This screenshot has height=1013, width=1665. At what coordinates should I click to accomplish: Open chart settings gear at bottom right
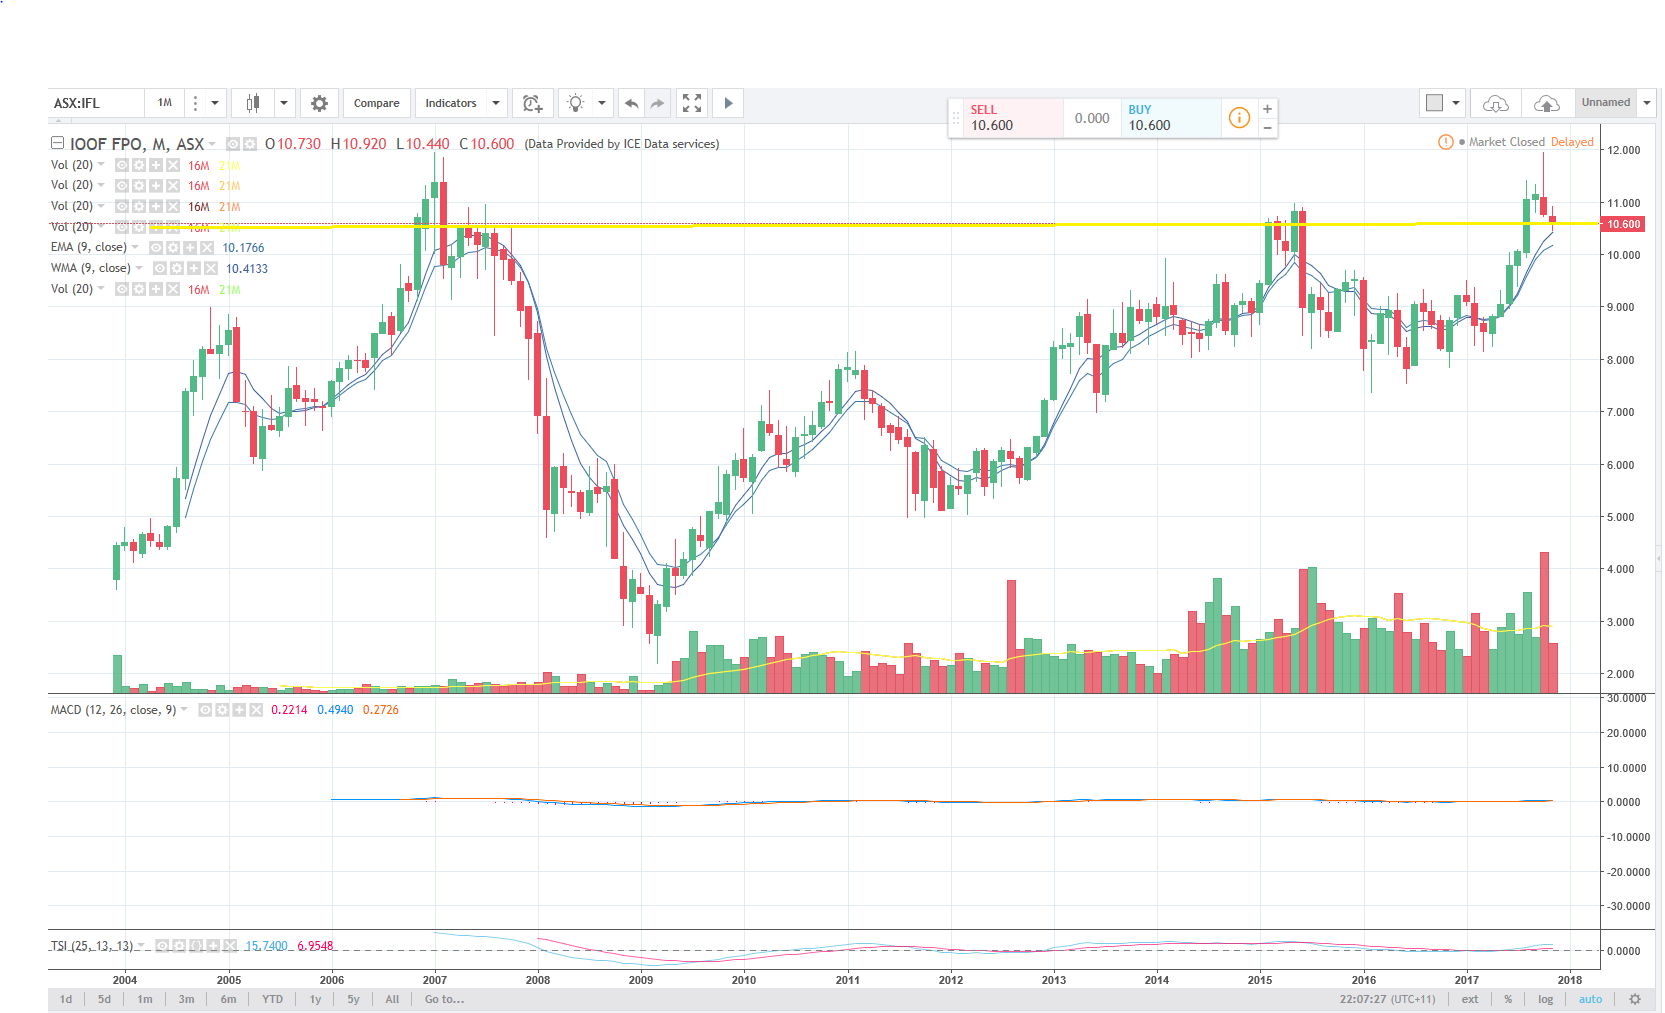(x=1635, y=999)
